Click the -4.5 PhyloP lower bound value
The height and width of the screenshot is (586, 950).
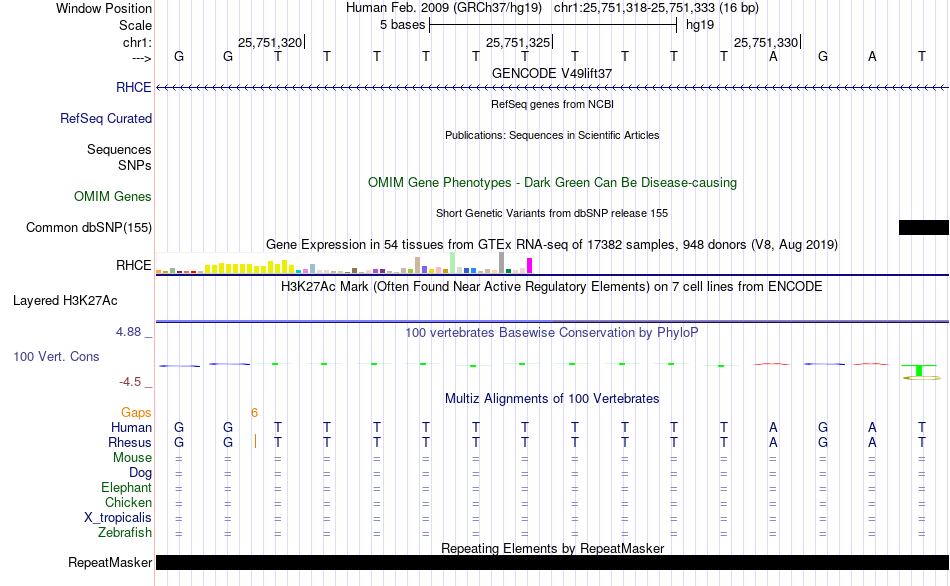coord(130,382)
